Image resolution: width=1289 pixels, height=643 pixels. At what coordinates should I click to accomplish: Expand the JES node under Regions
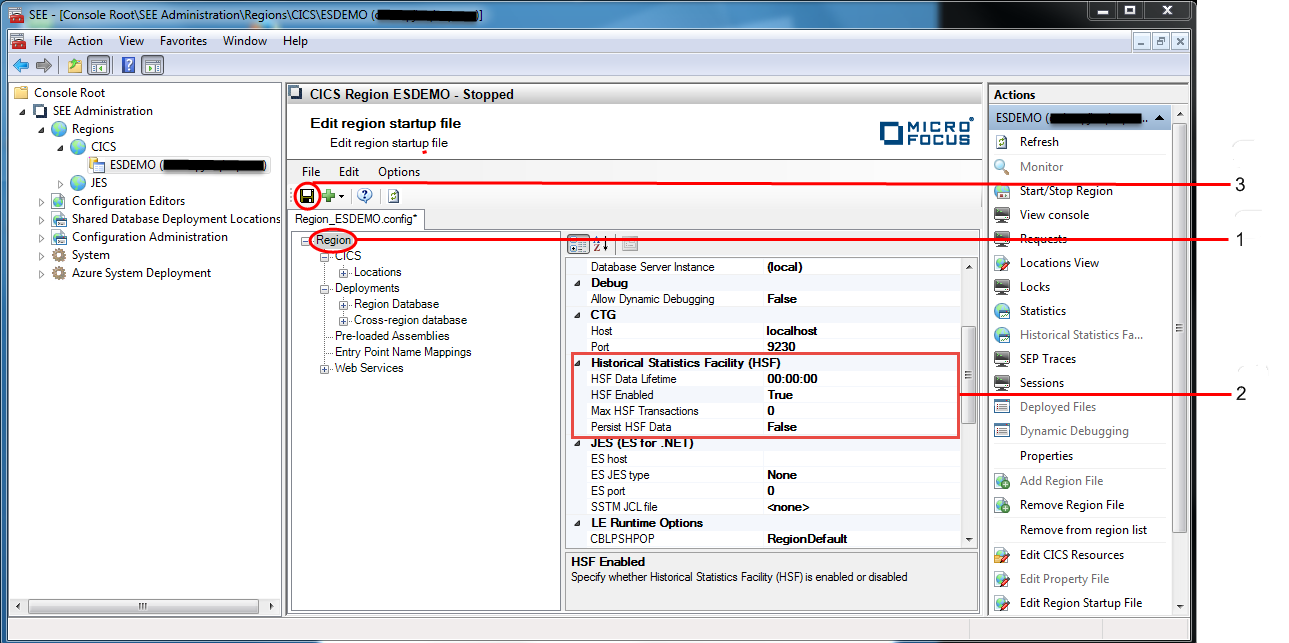[x=60, y=183]
